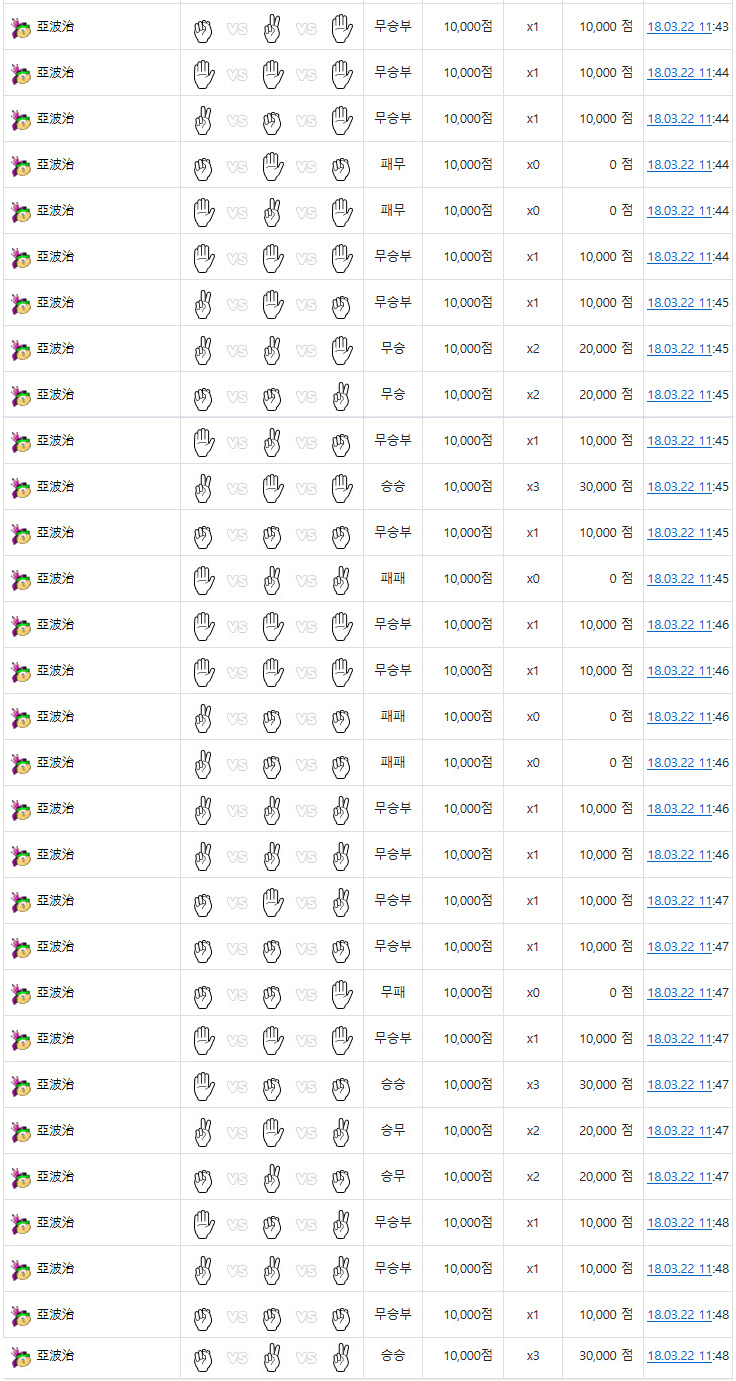Screen dimensions: 736x1381
Task: Click 0 점 payout in the 무패 row
Action: click(x=621, y=992)
